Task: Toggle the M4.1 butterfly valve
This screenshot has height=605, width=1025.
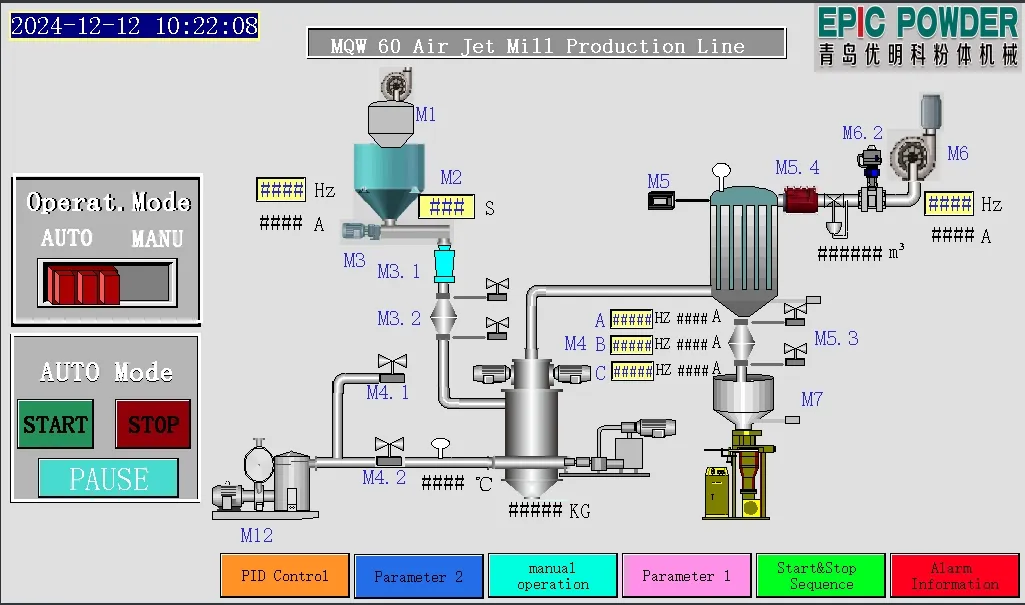Action: tap(390, 365)
